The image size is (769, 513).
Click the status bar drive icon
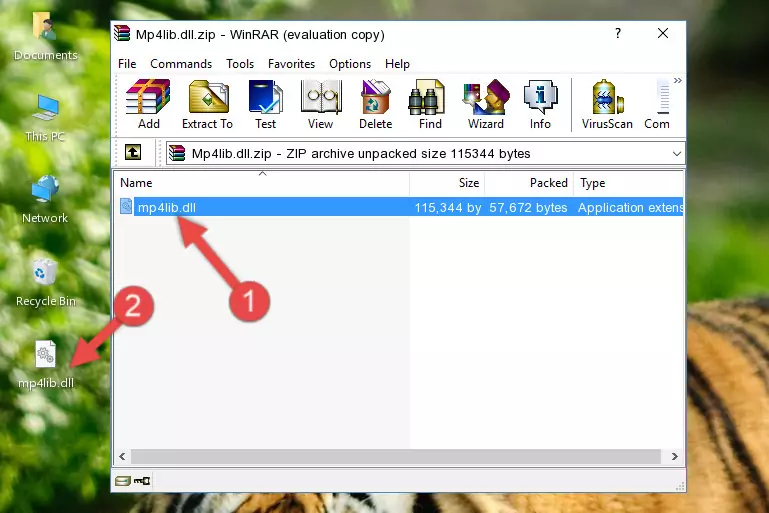[x=123, y=481]
